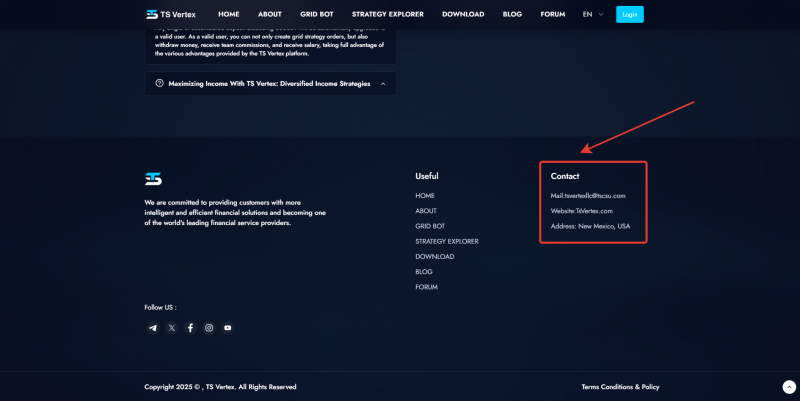This screenshot has width=800, height=401.
Task: Open DOWNLOAD in the top navigation
Action: pos(463,14)
